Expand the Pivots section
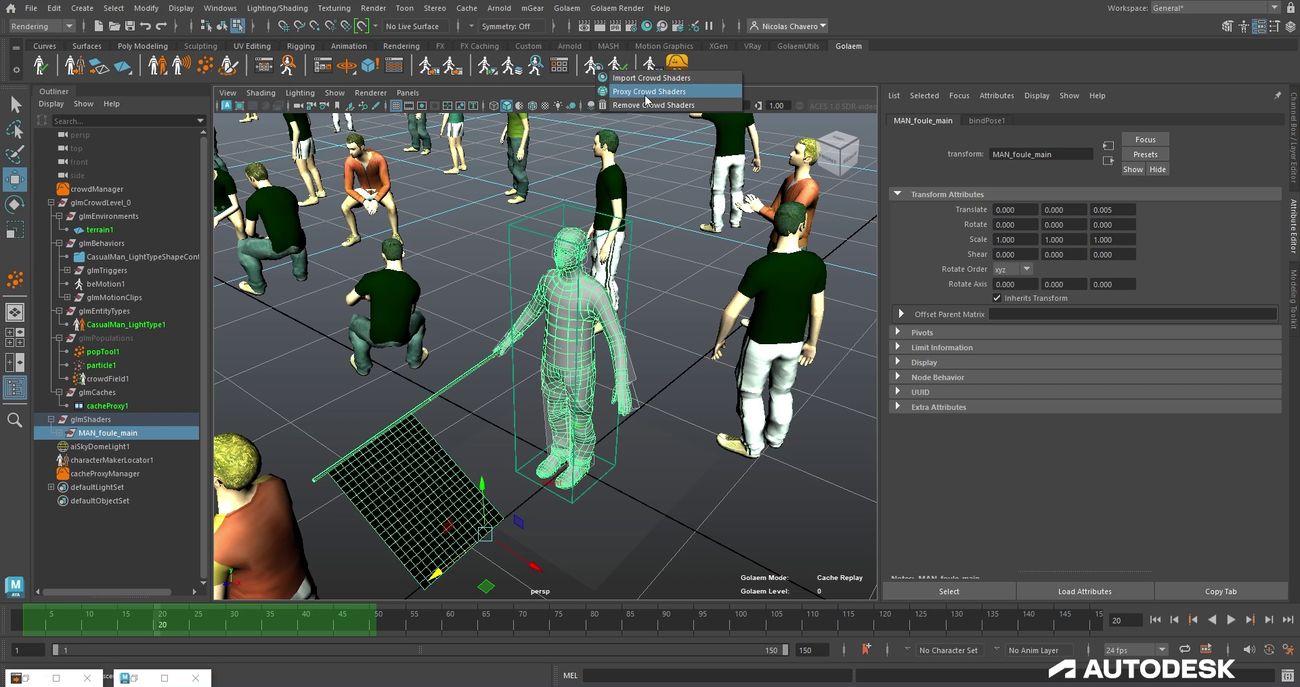Image resolution: width=1300 pixels, height=687 pixels. tap(897, 332)
